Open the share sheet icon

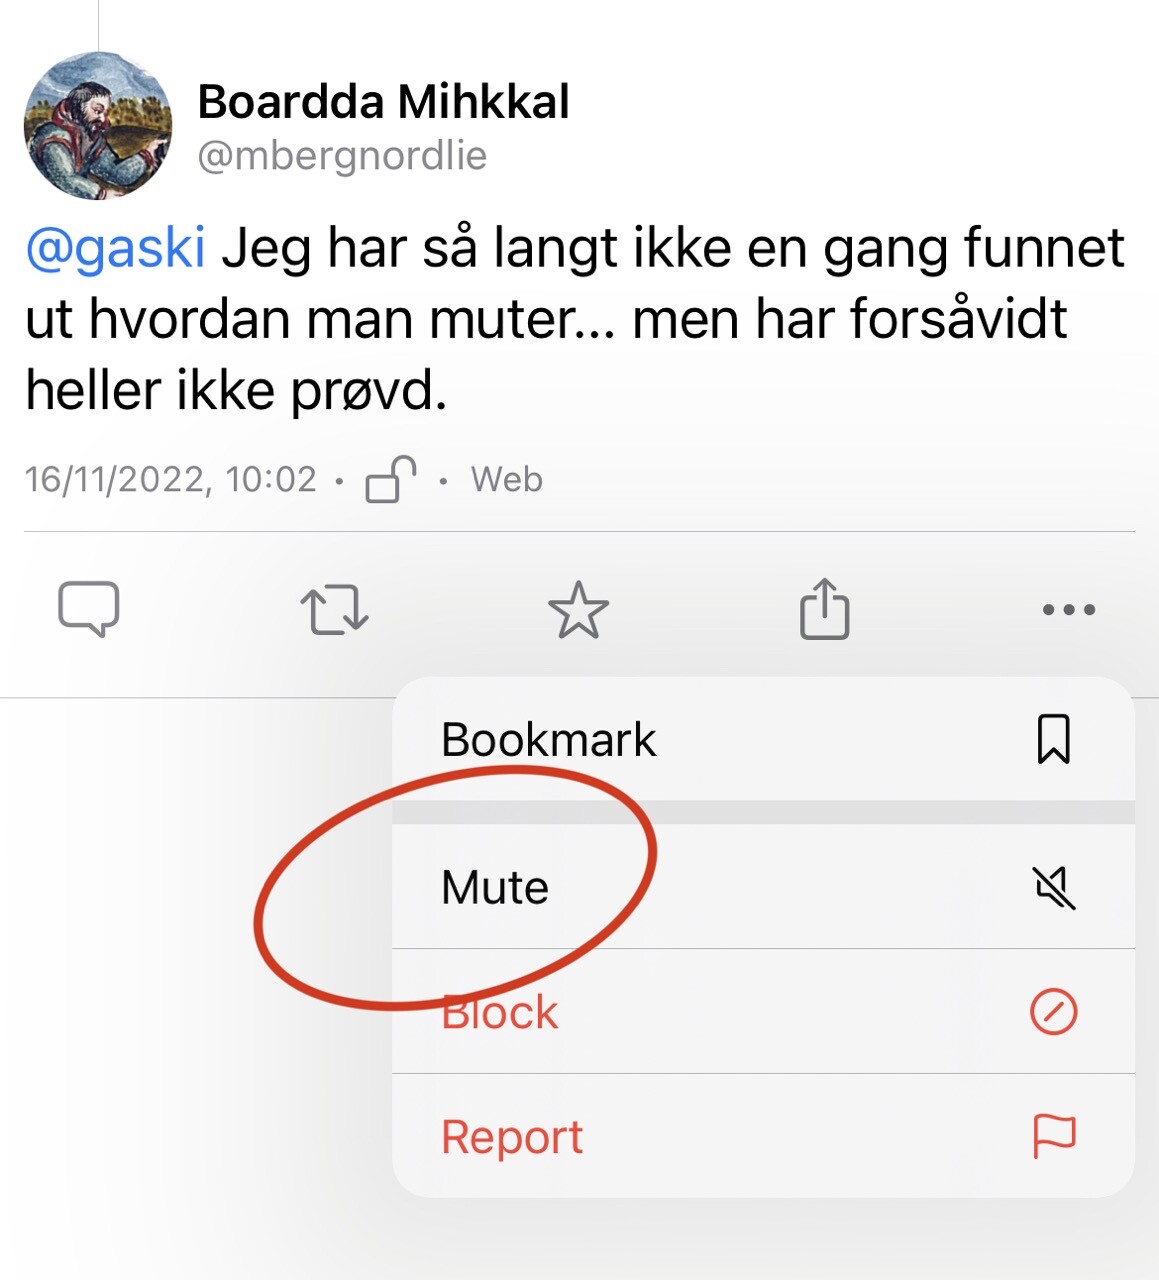(824, 608)
